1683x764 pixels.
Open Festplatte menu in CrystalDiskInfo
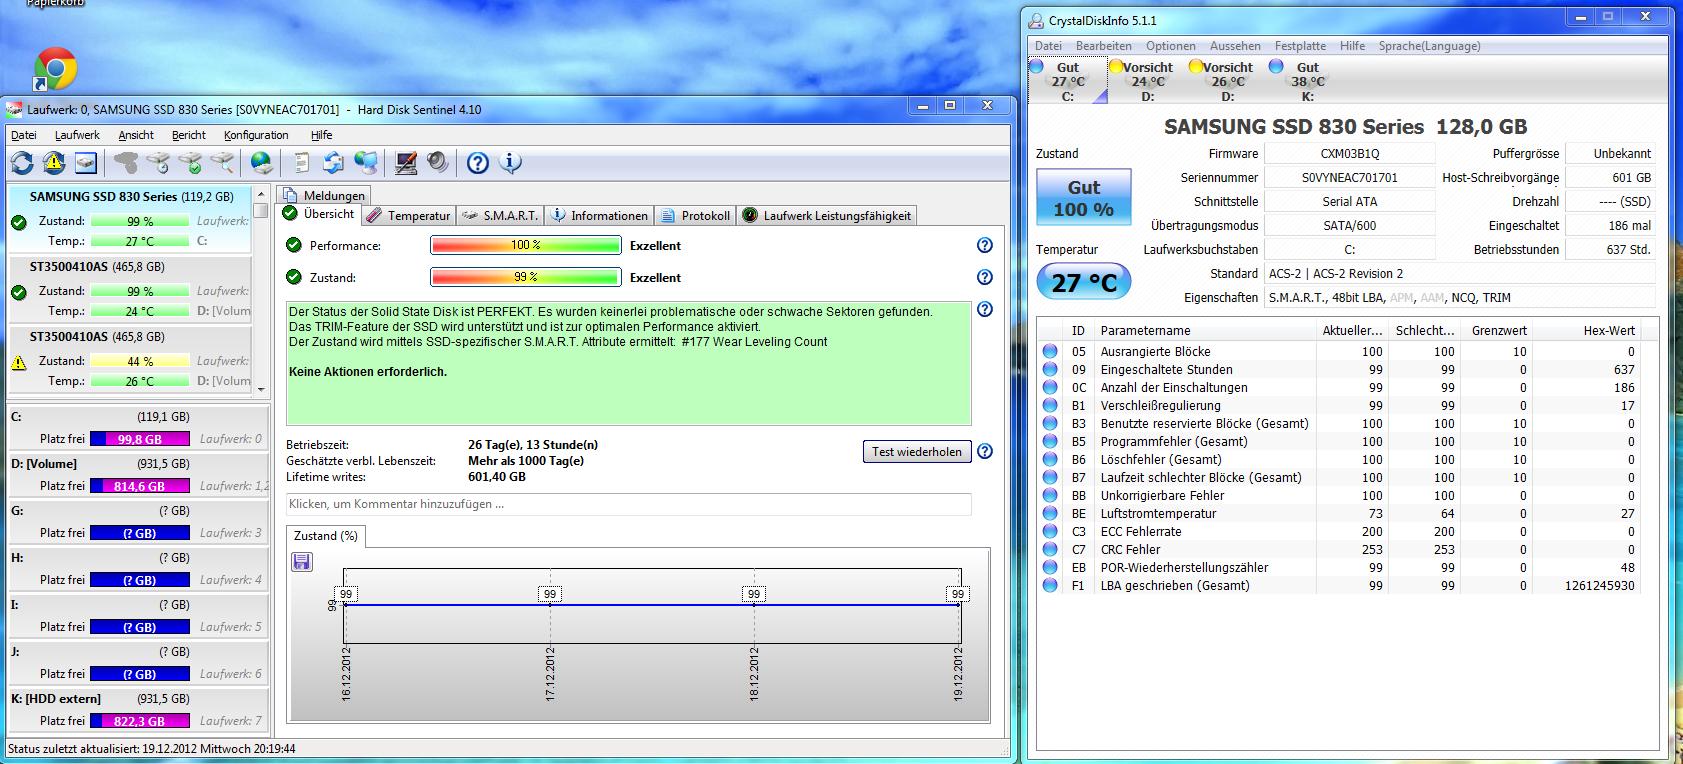(1300, 46)
